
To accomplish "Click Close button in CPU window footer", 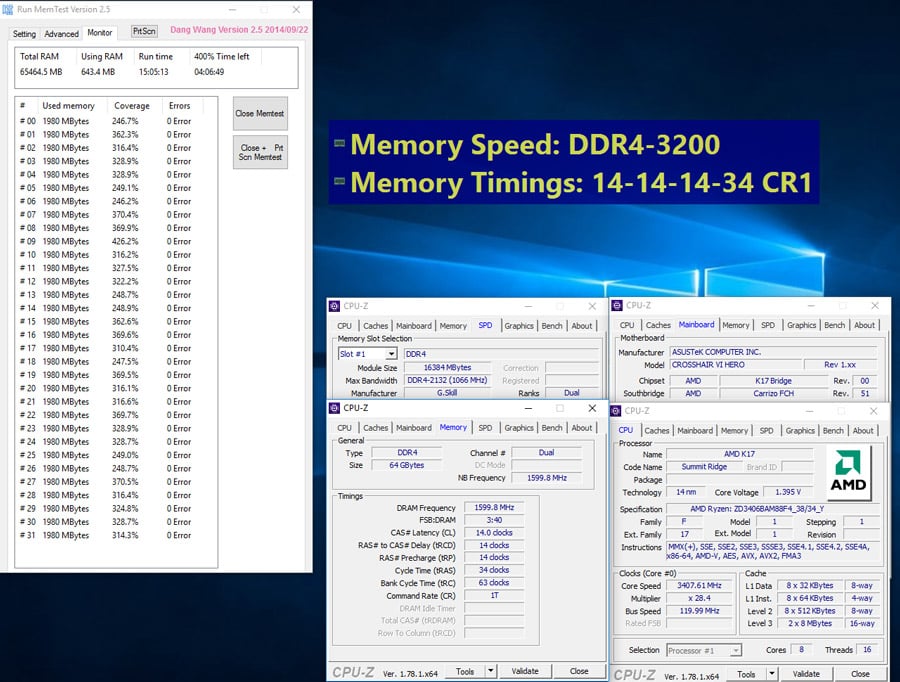I will pyautogui.click(x=860, y=673).
